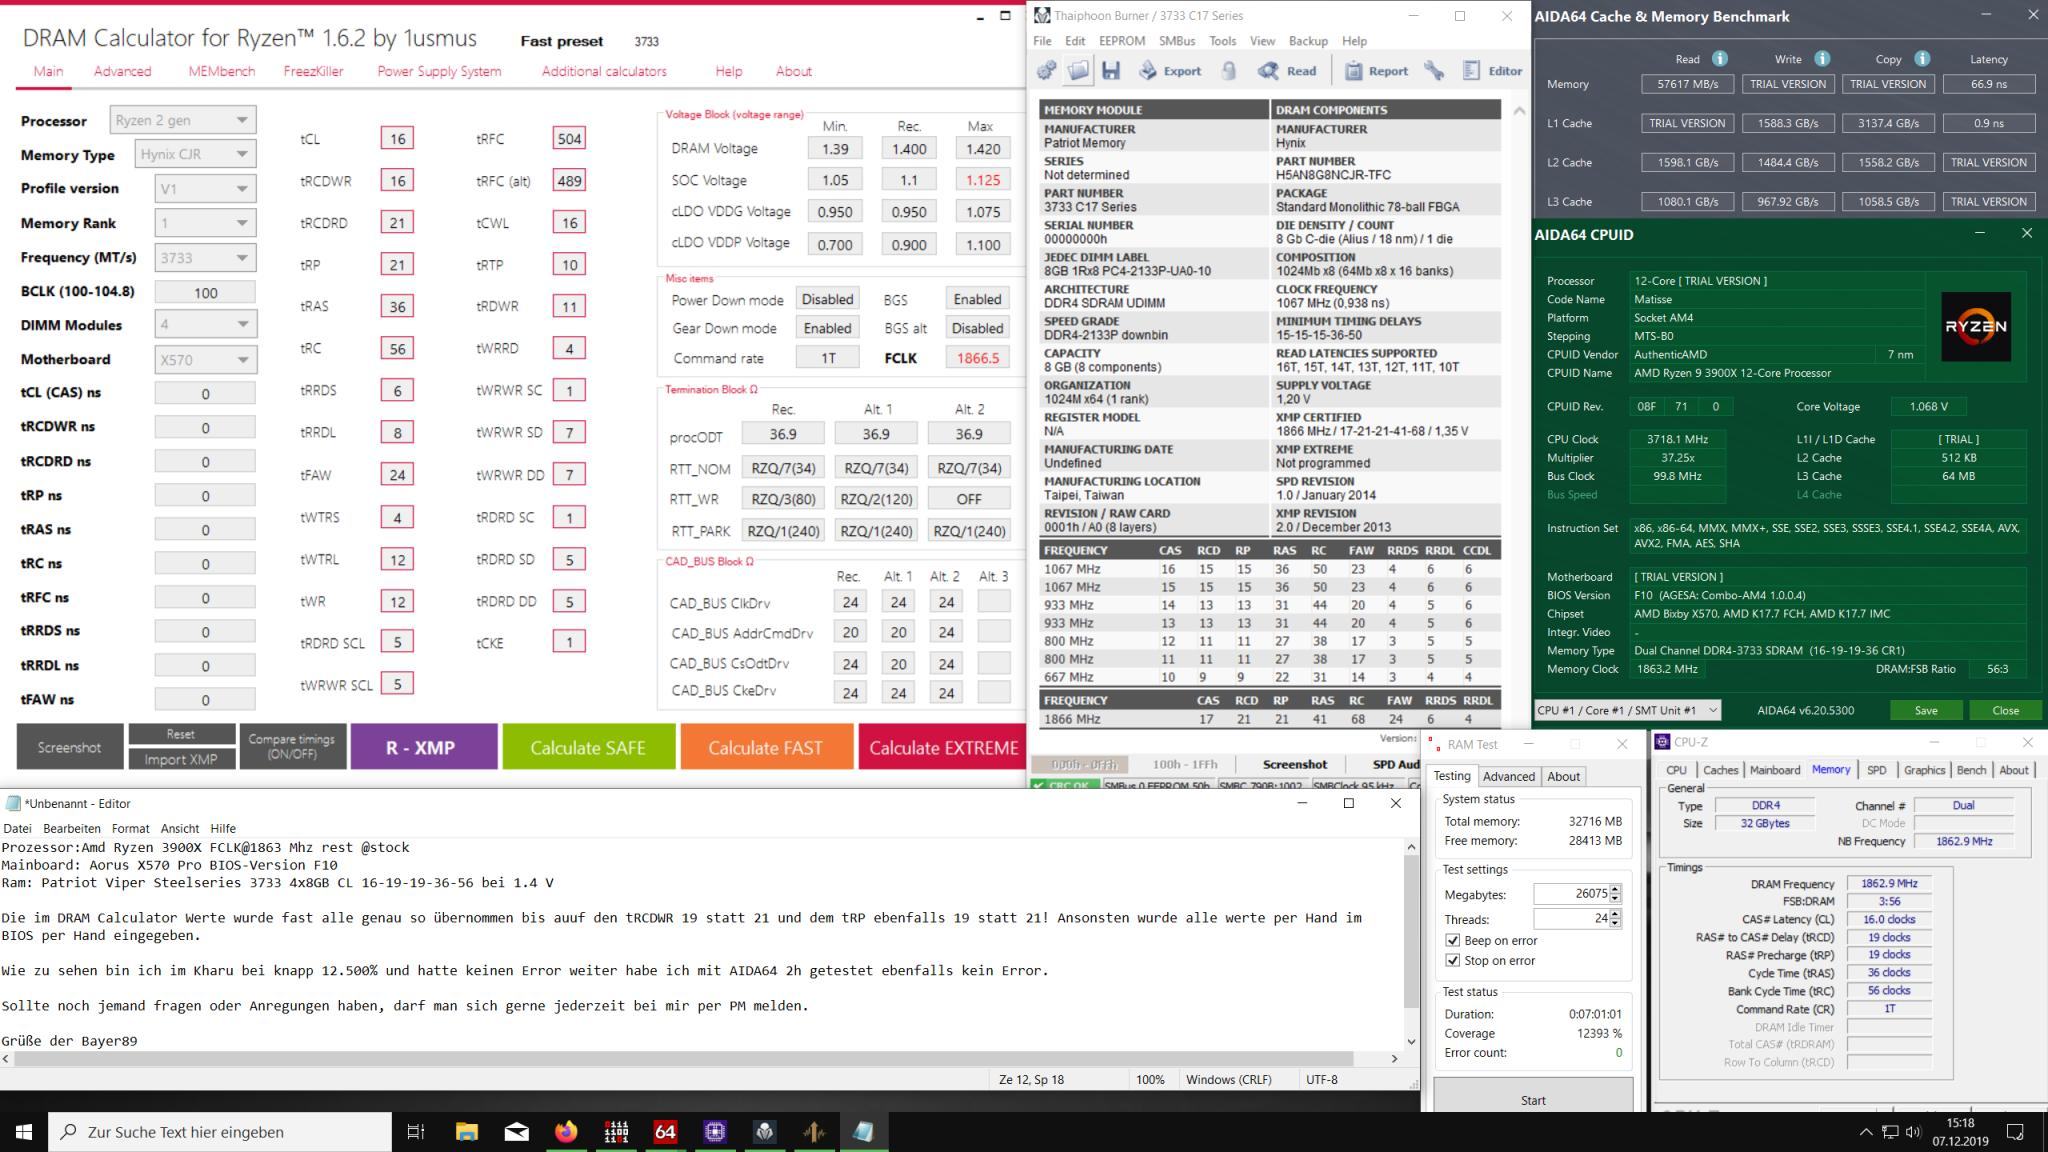The height and width of the screenshot is (1152, 2048).
Task: Click the Start button in RAM Test
Action: (1532, 1100)
